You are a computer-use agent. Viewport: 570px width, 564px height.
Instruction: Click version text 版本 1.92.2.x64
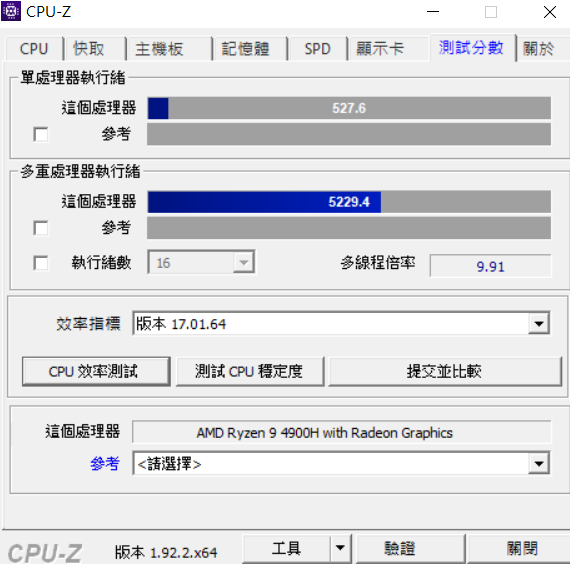point(166,552)
